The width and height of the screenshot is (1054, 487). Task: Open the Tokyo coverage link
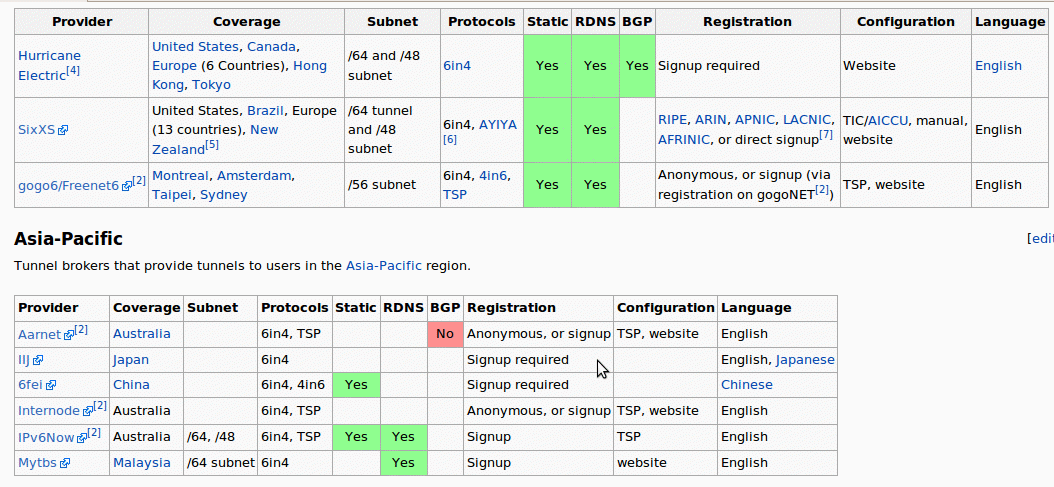(211, 85)
